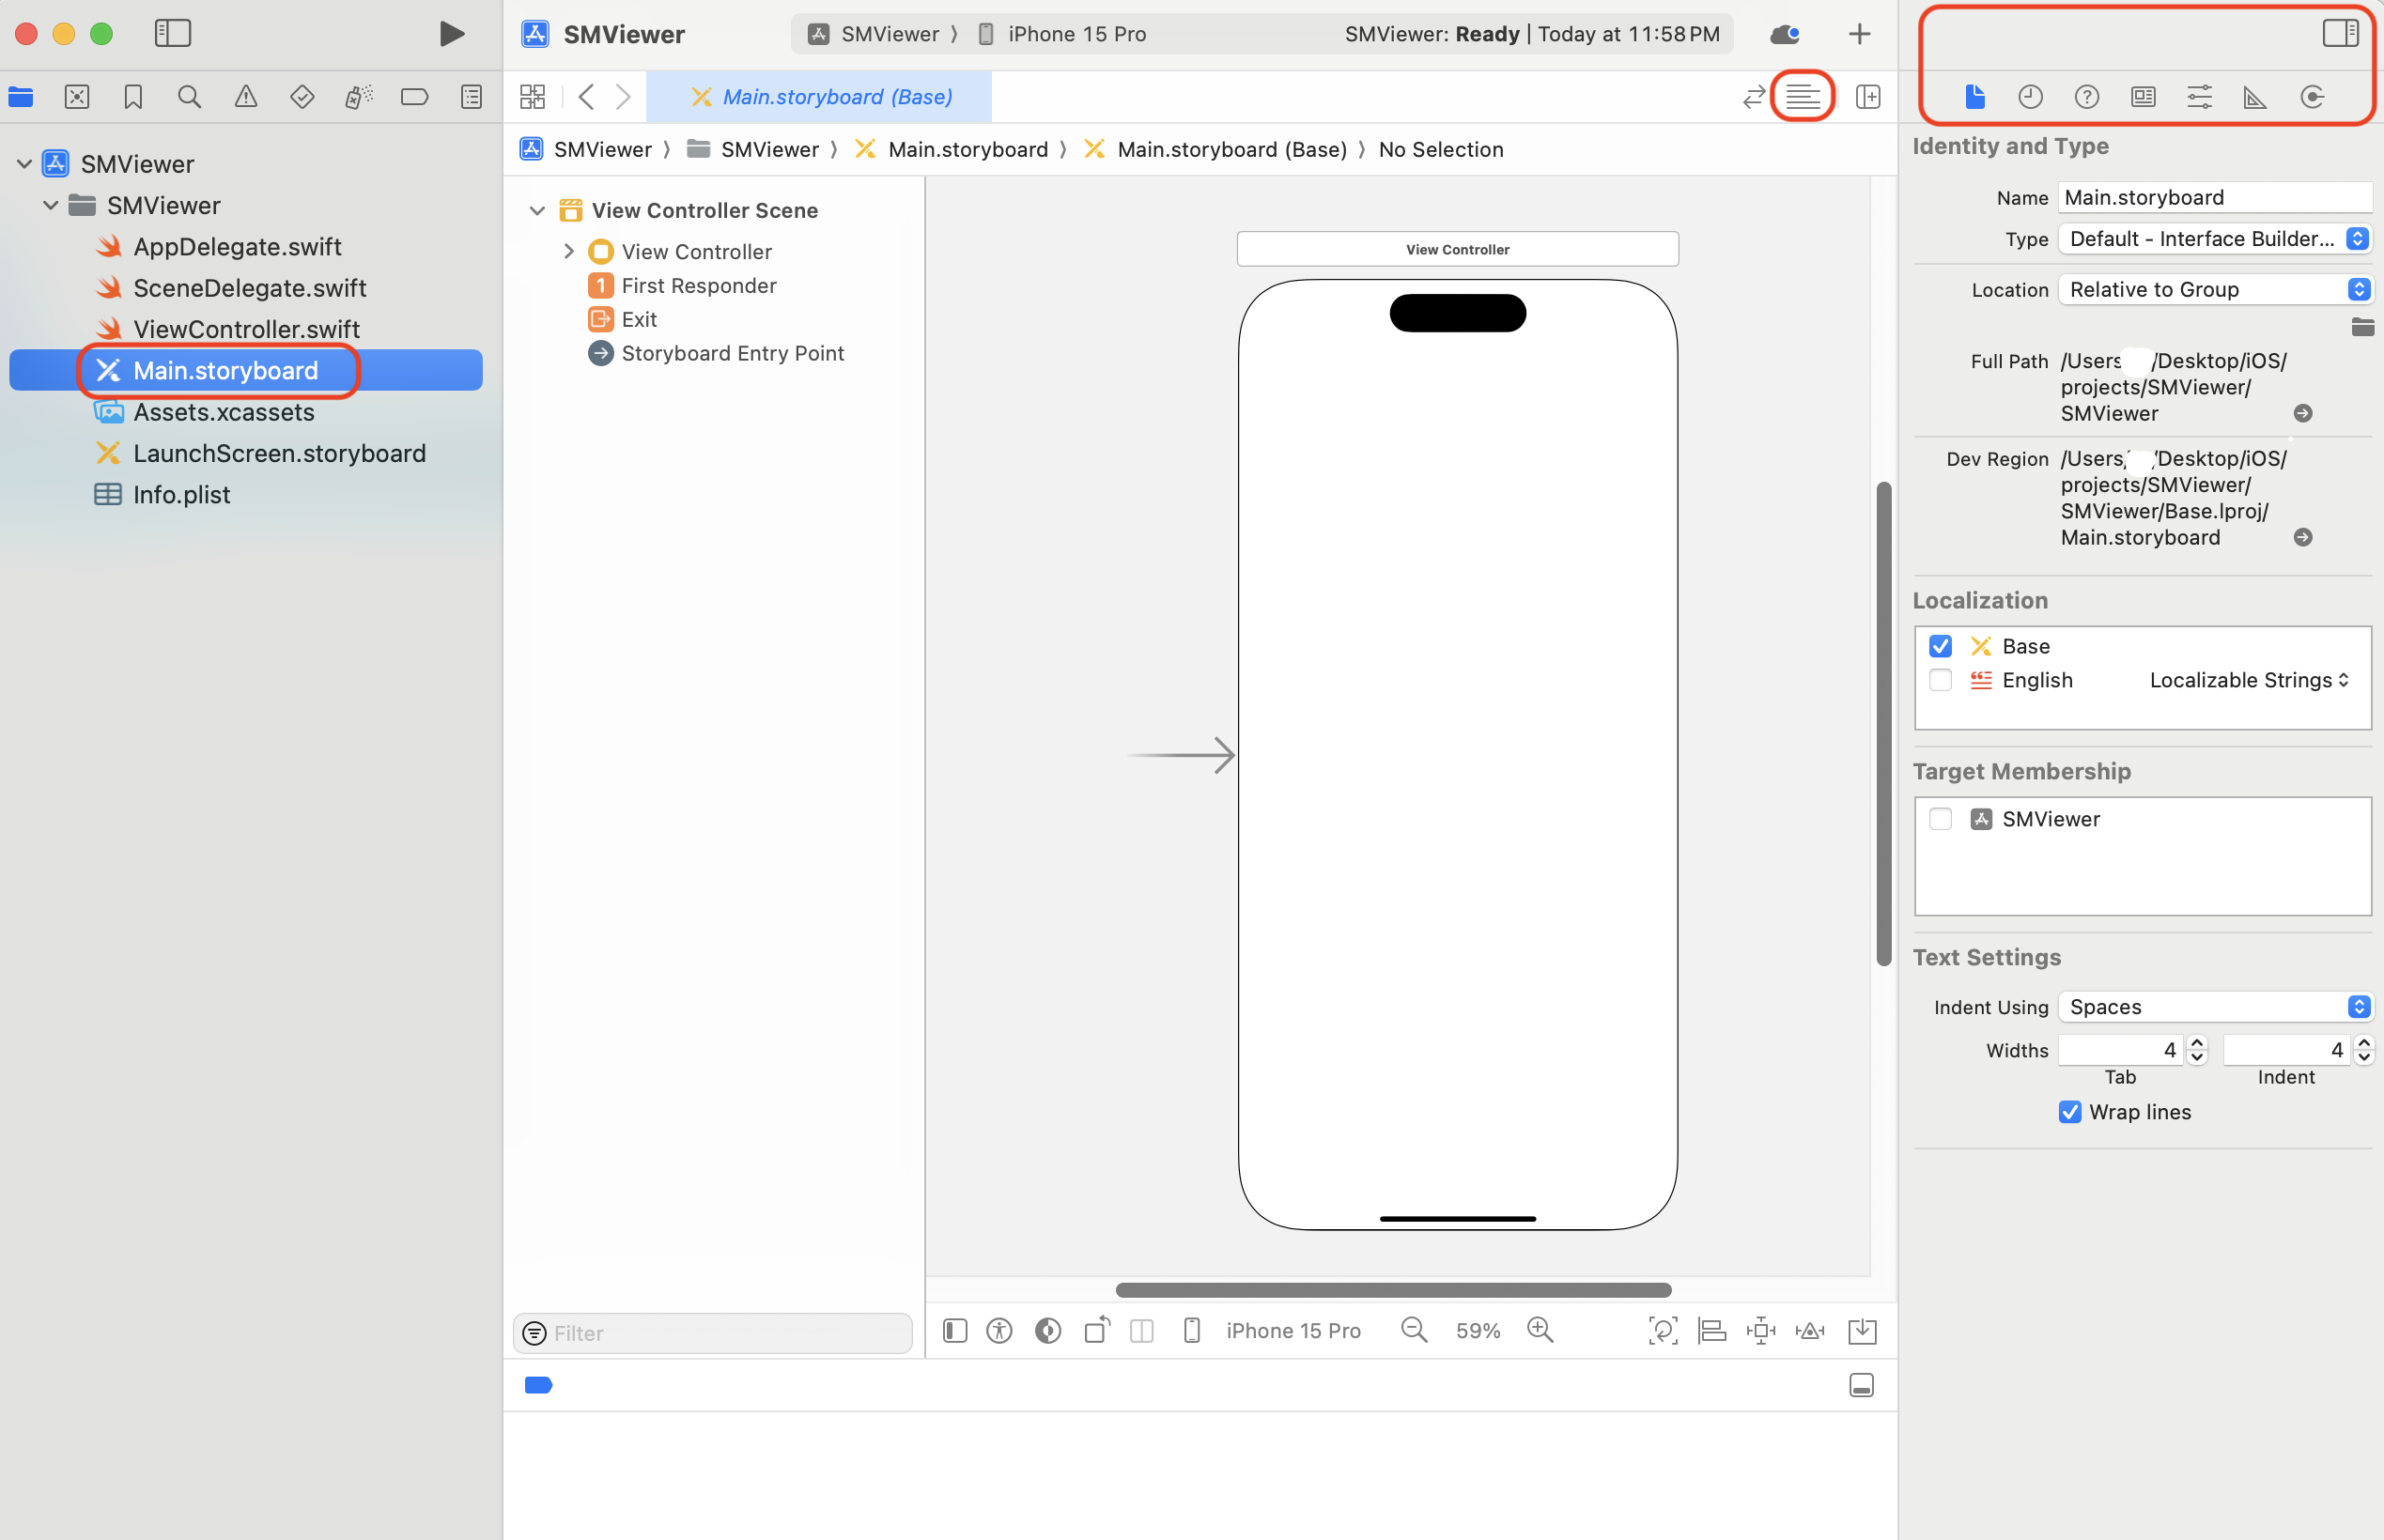
Task: Expand the View Controller outline item
Action: (568, 252)
